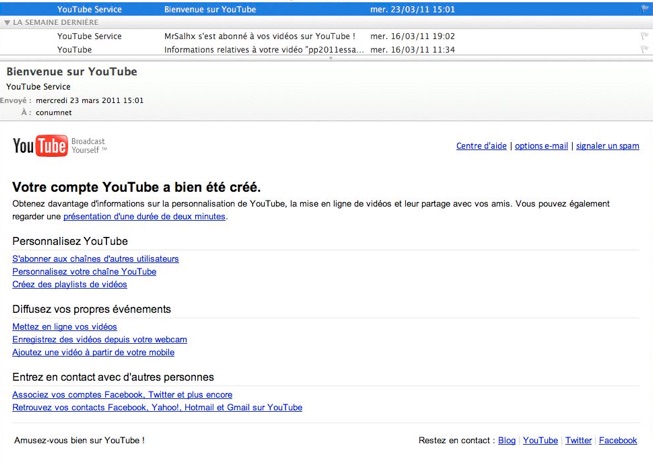The width and height of the screenshot is (653, 461).
Task: Select the Bienvenue sur YouTube message row
Action: [326, 9]
